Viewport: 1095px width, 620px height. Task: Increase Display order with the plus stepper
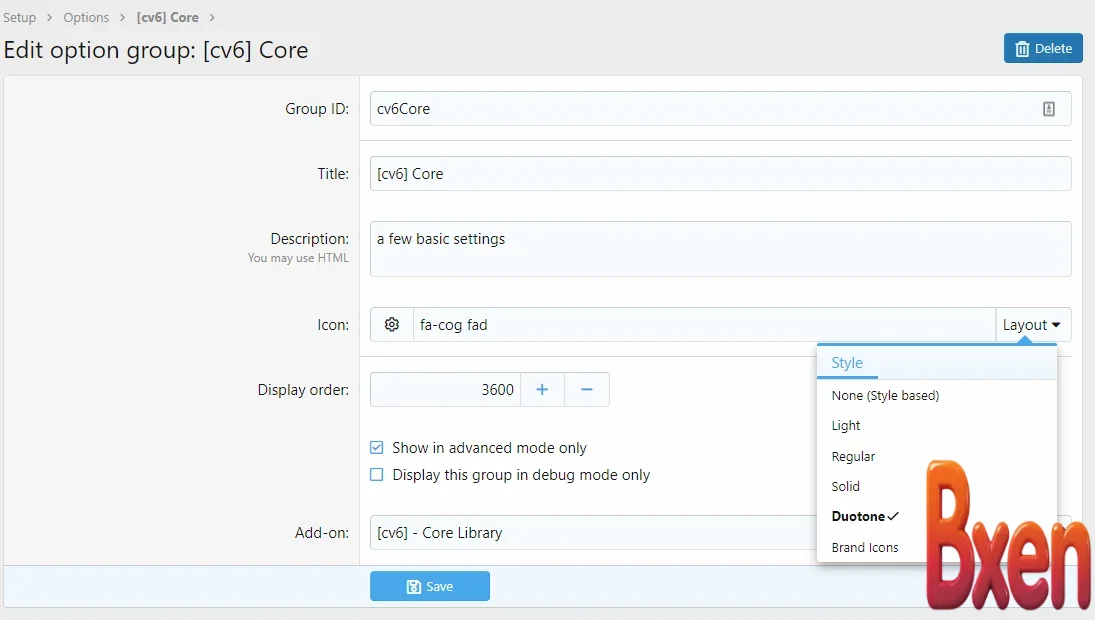pos(542,389)
